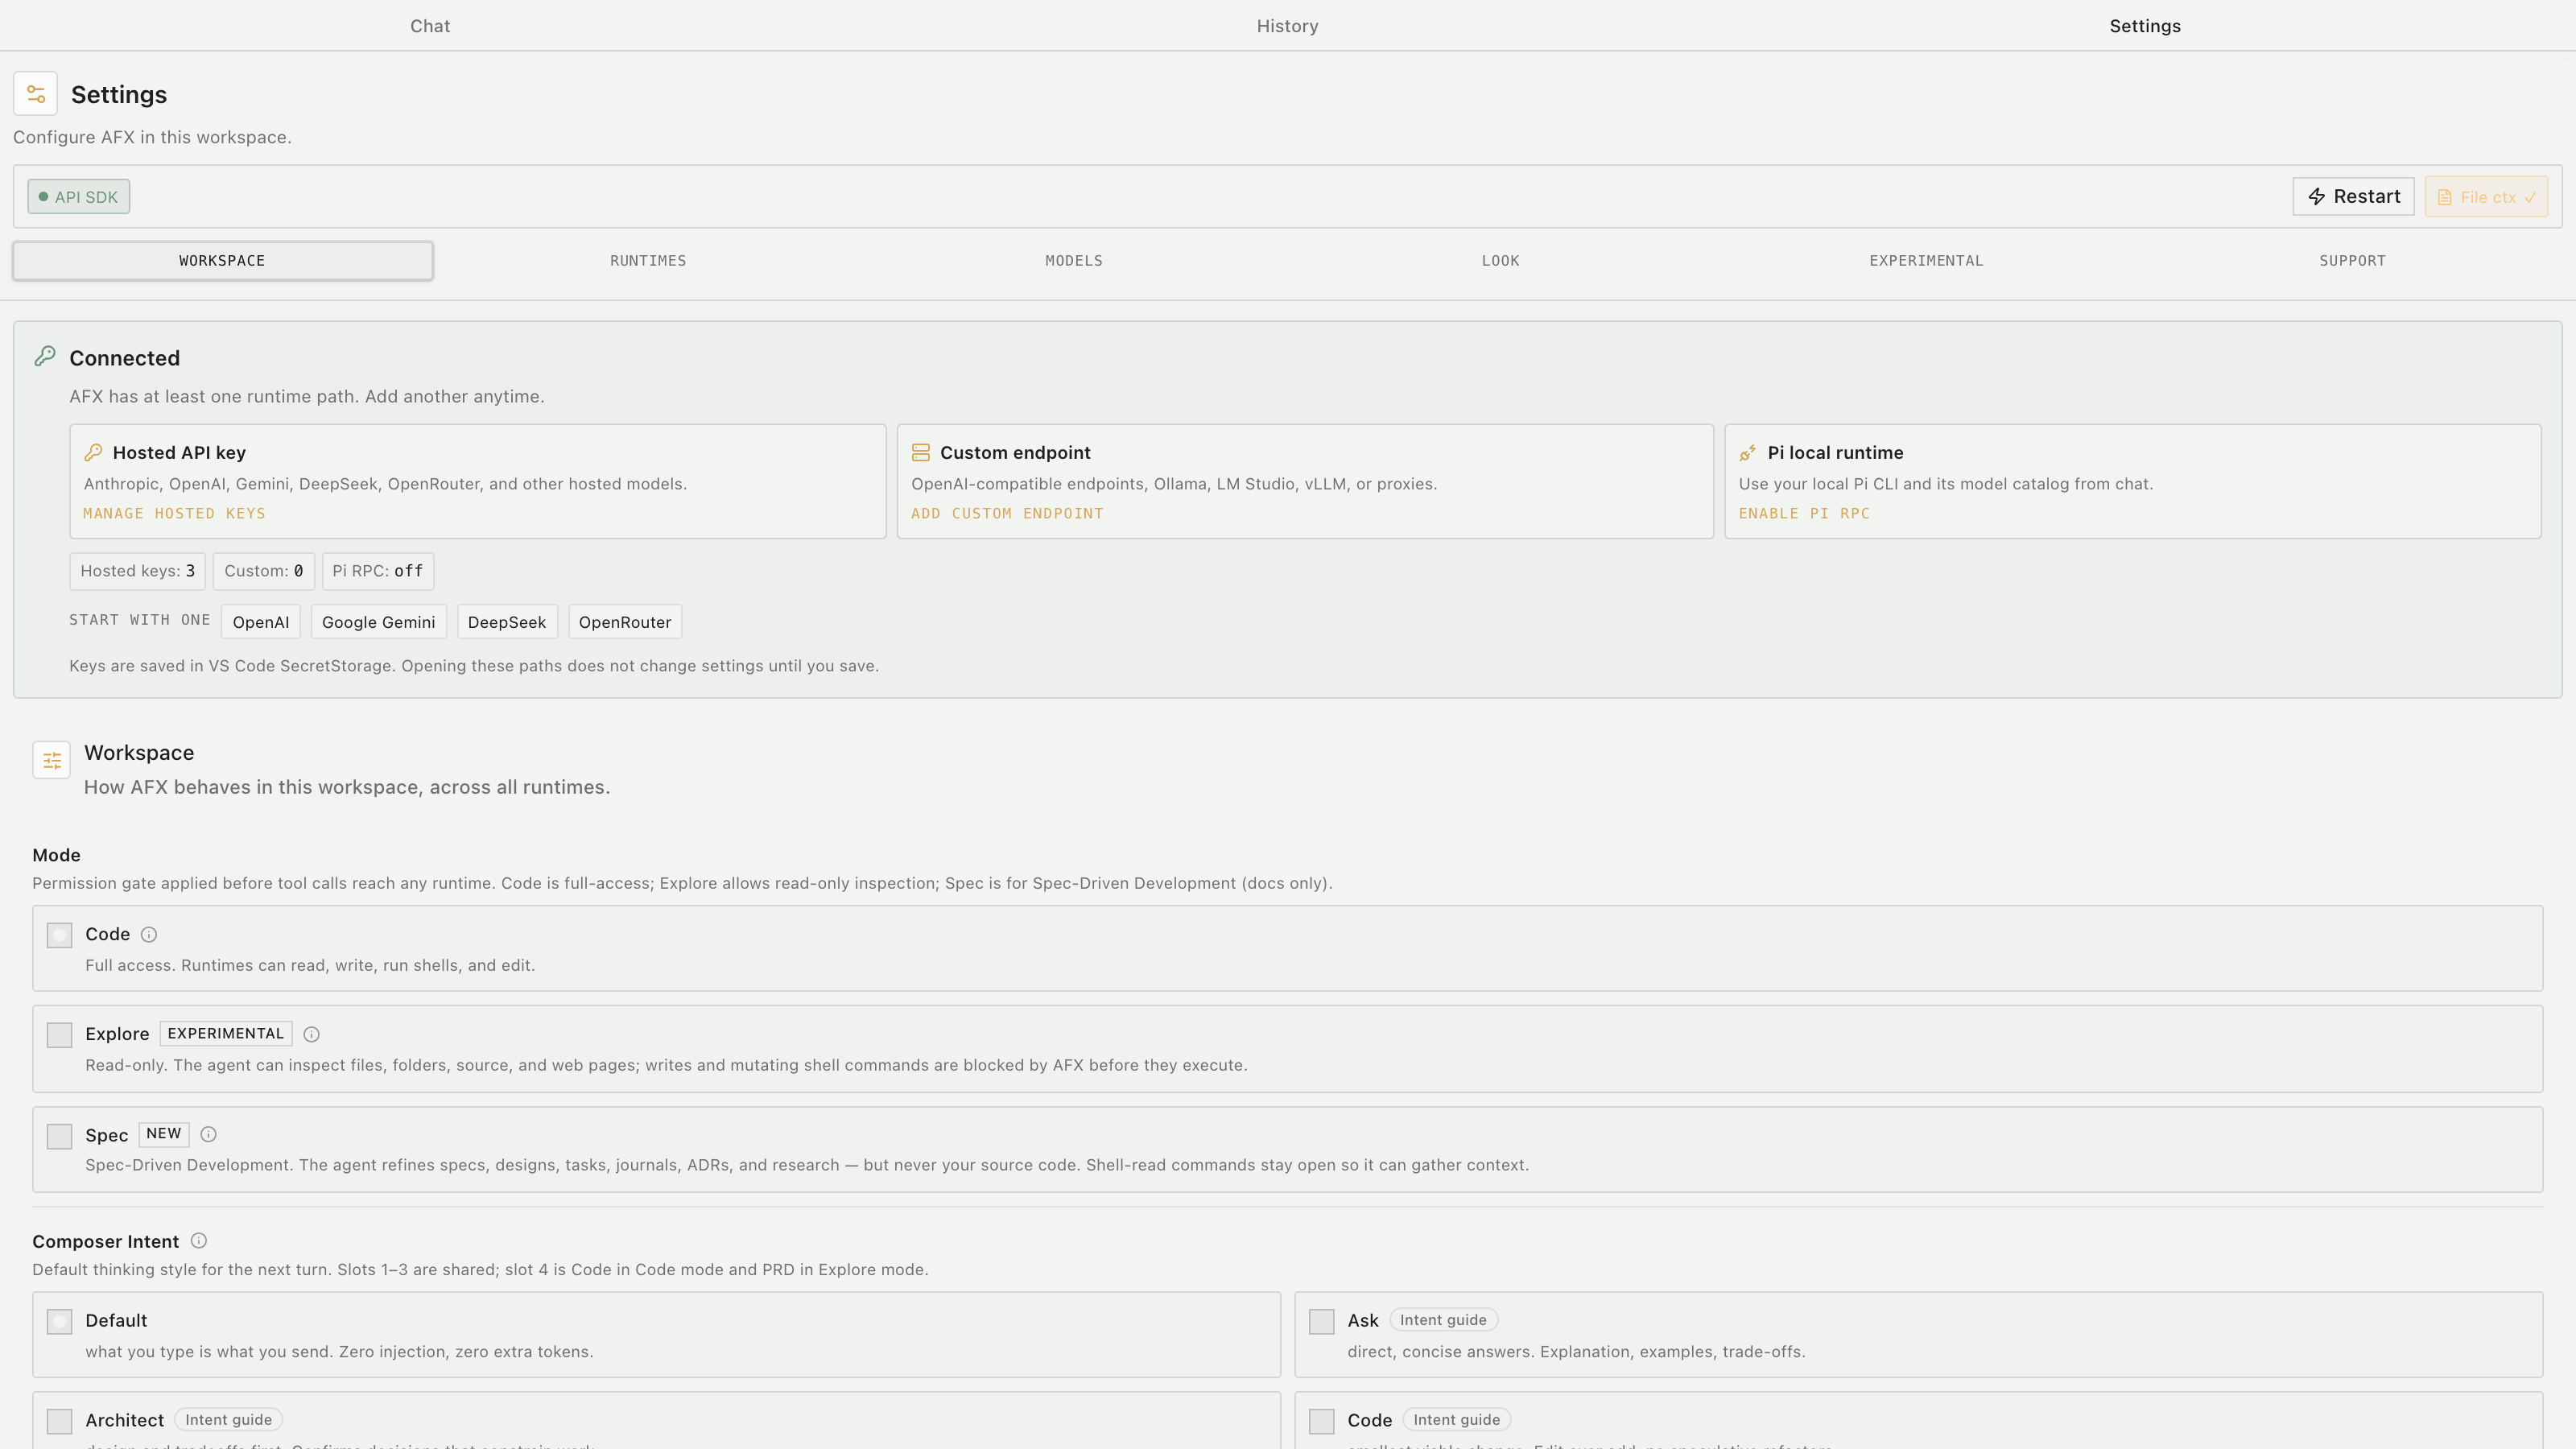Viewport: 2576px width, 1449px height.
Task: Choose the Default composer intent
Action: (60, 1322)
